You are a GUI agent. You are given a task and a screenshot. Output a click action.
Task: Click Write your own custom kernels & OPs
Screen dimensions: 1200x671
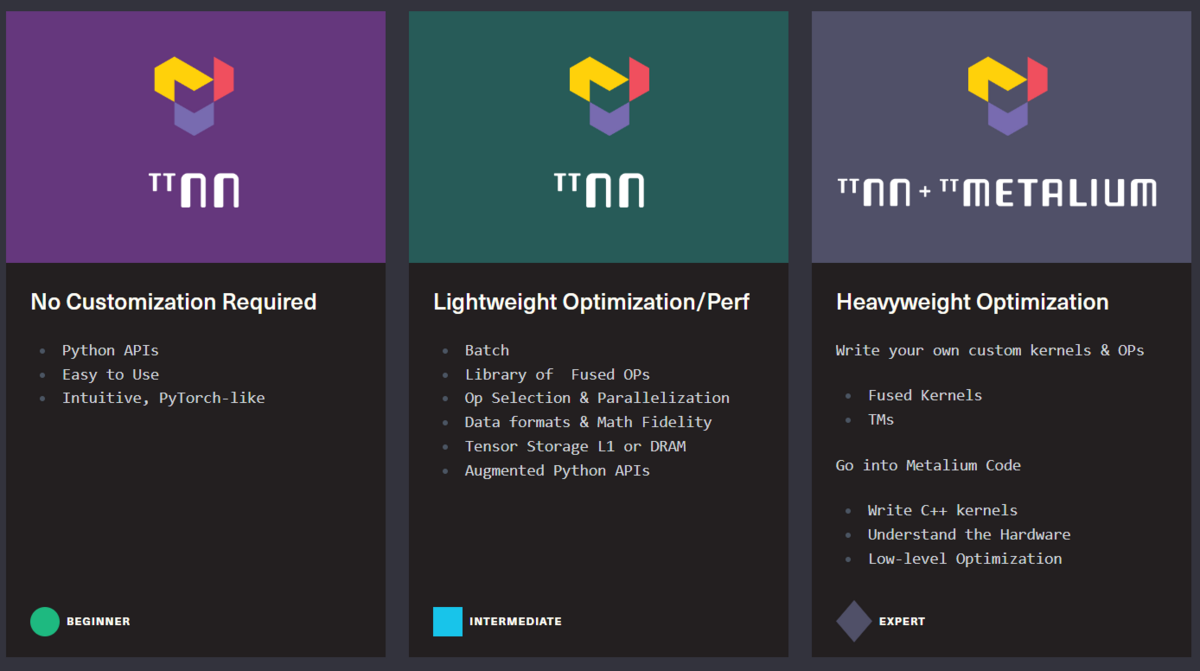(990, 351)
